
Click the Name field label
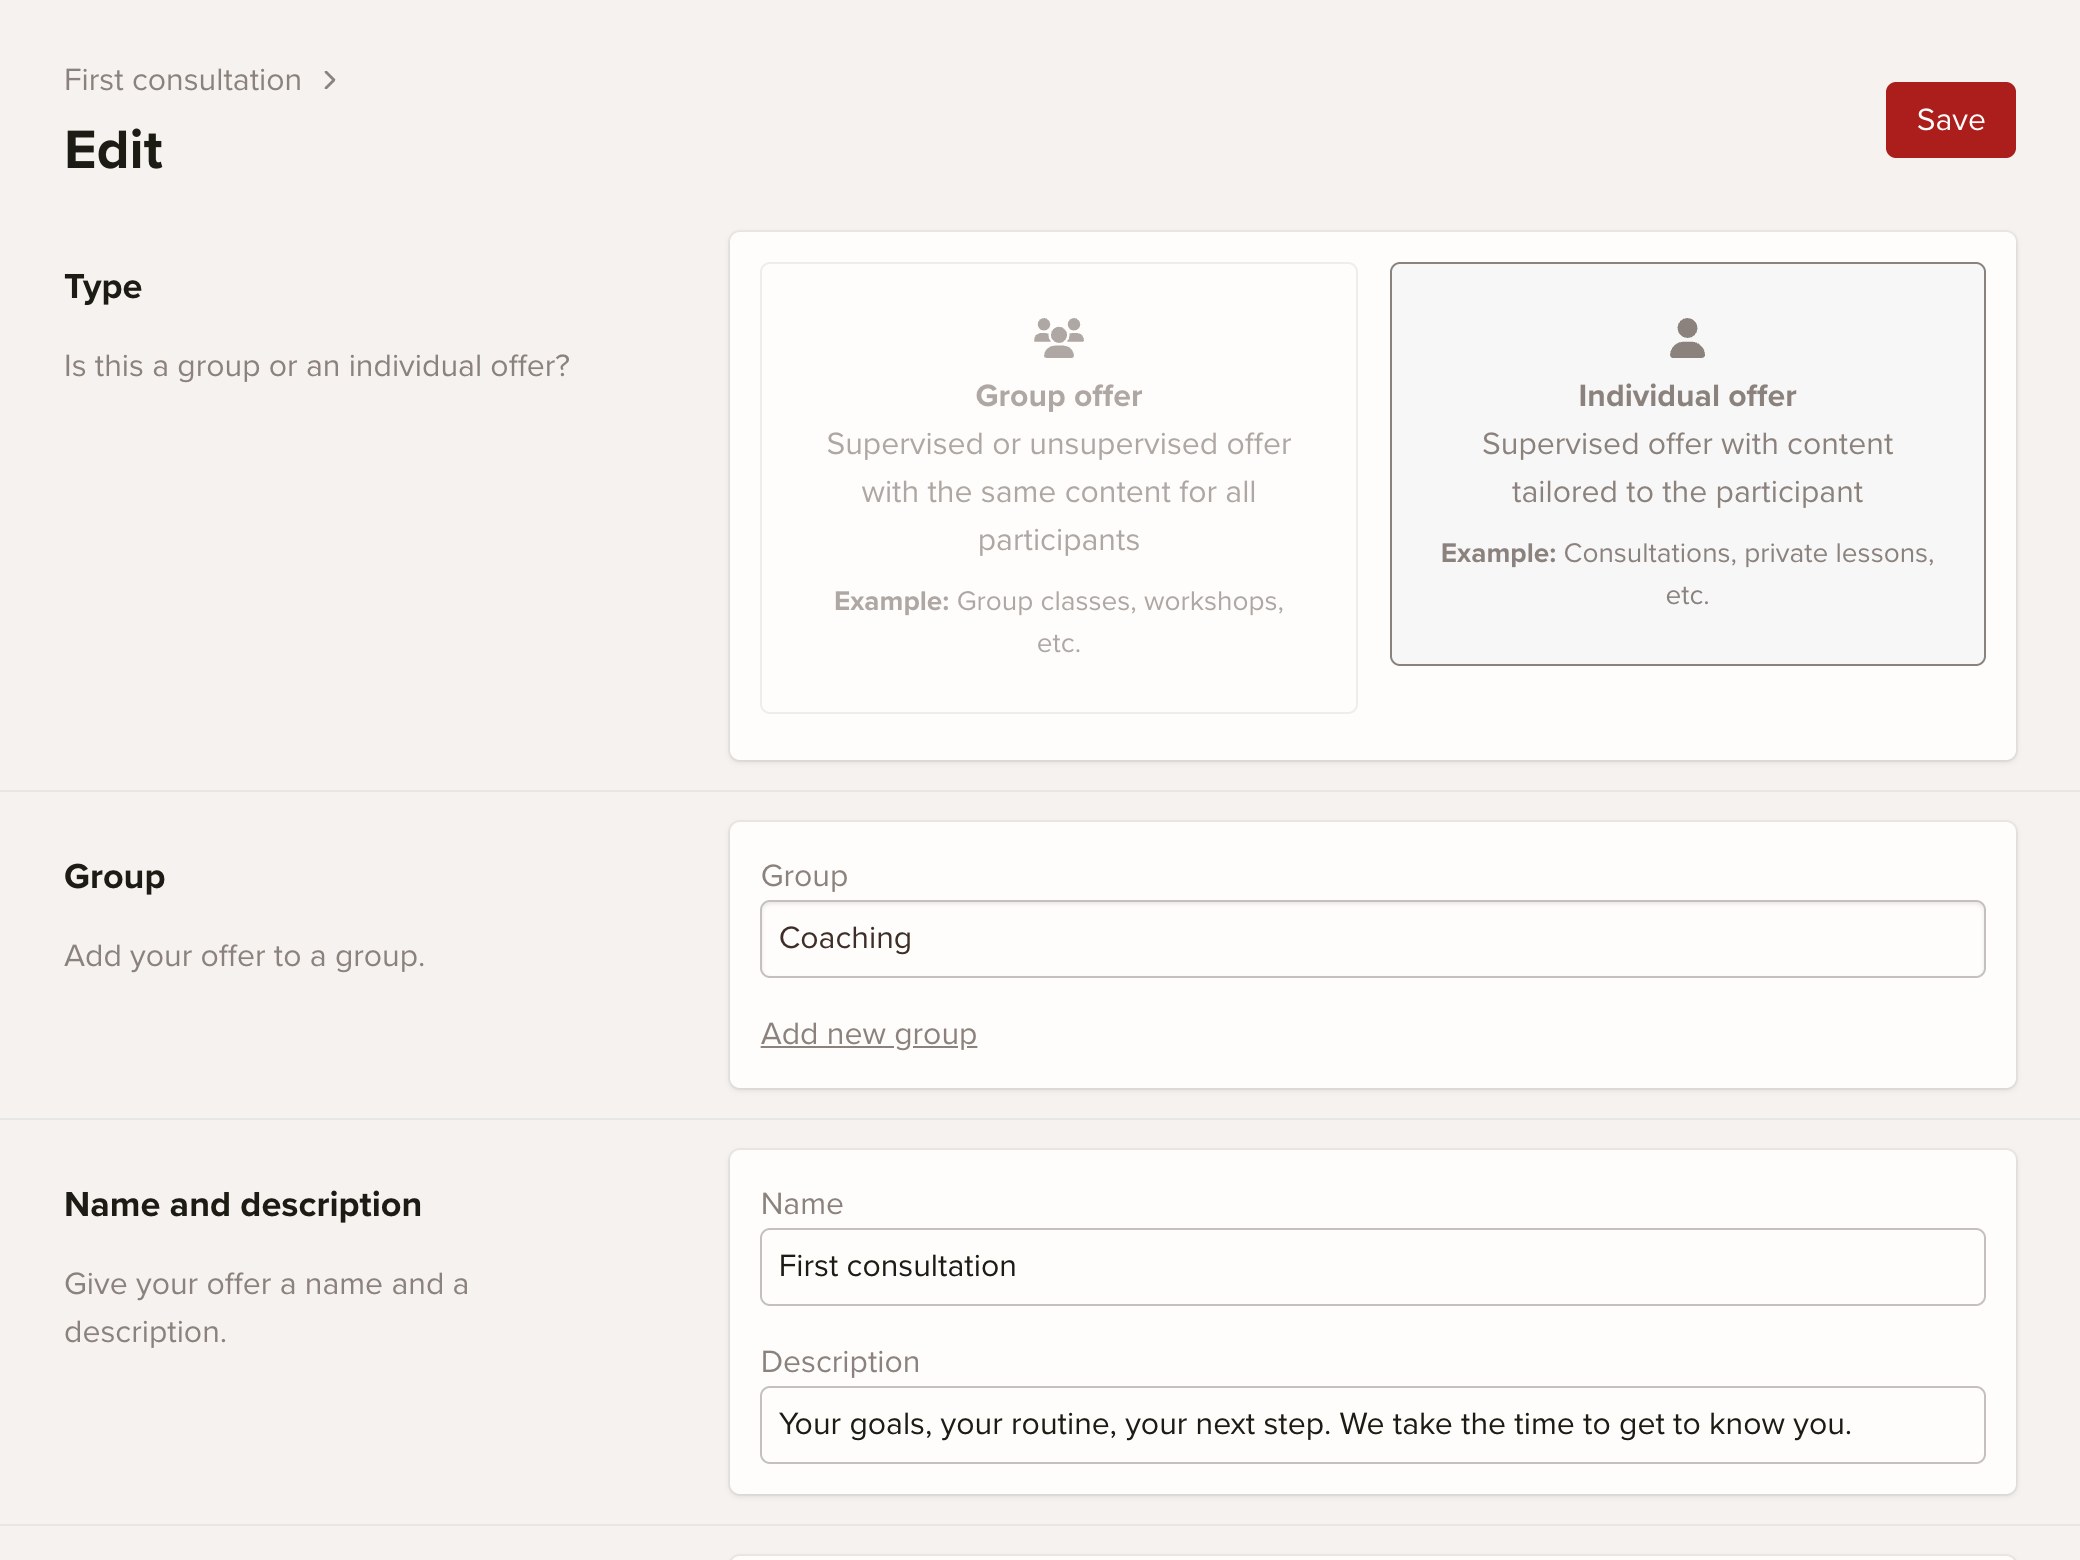tap(802, 1204)
